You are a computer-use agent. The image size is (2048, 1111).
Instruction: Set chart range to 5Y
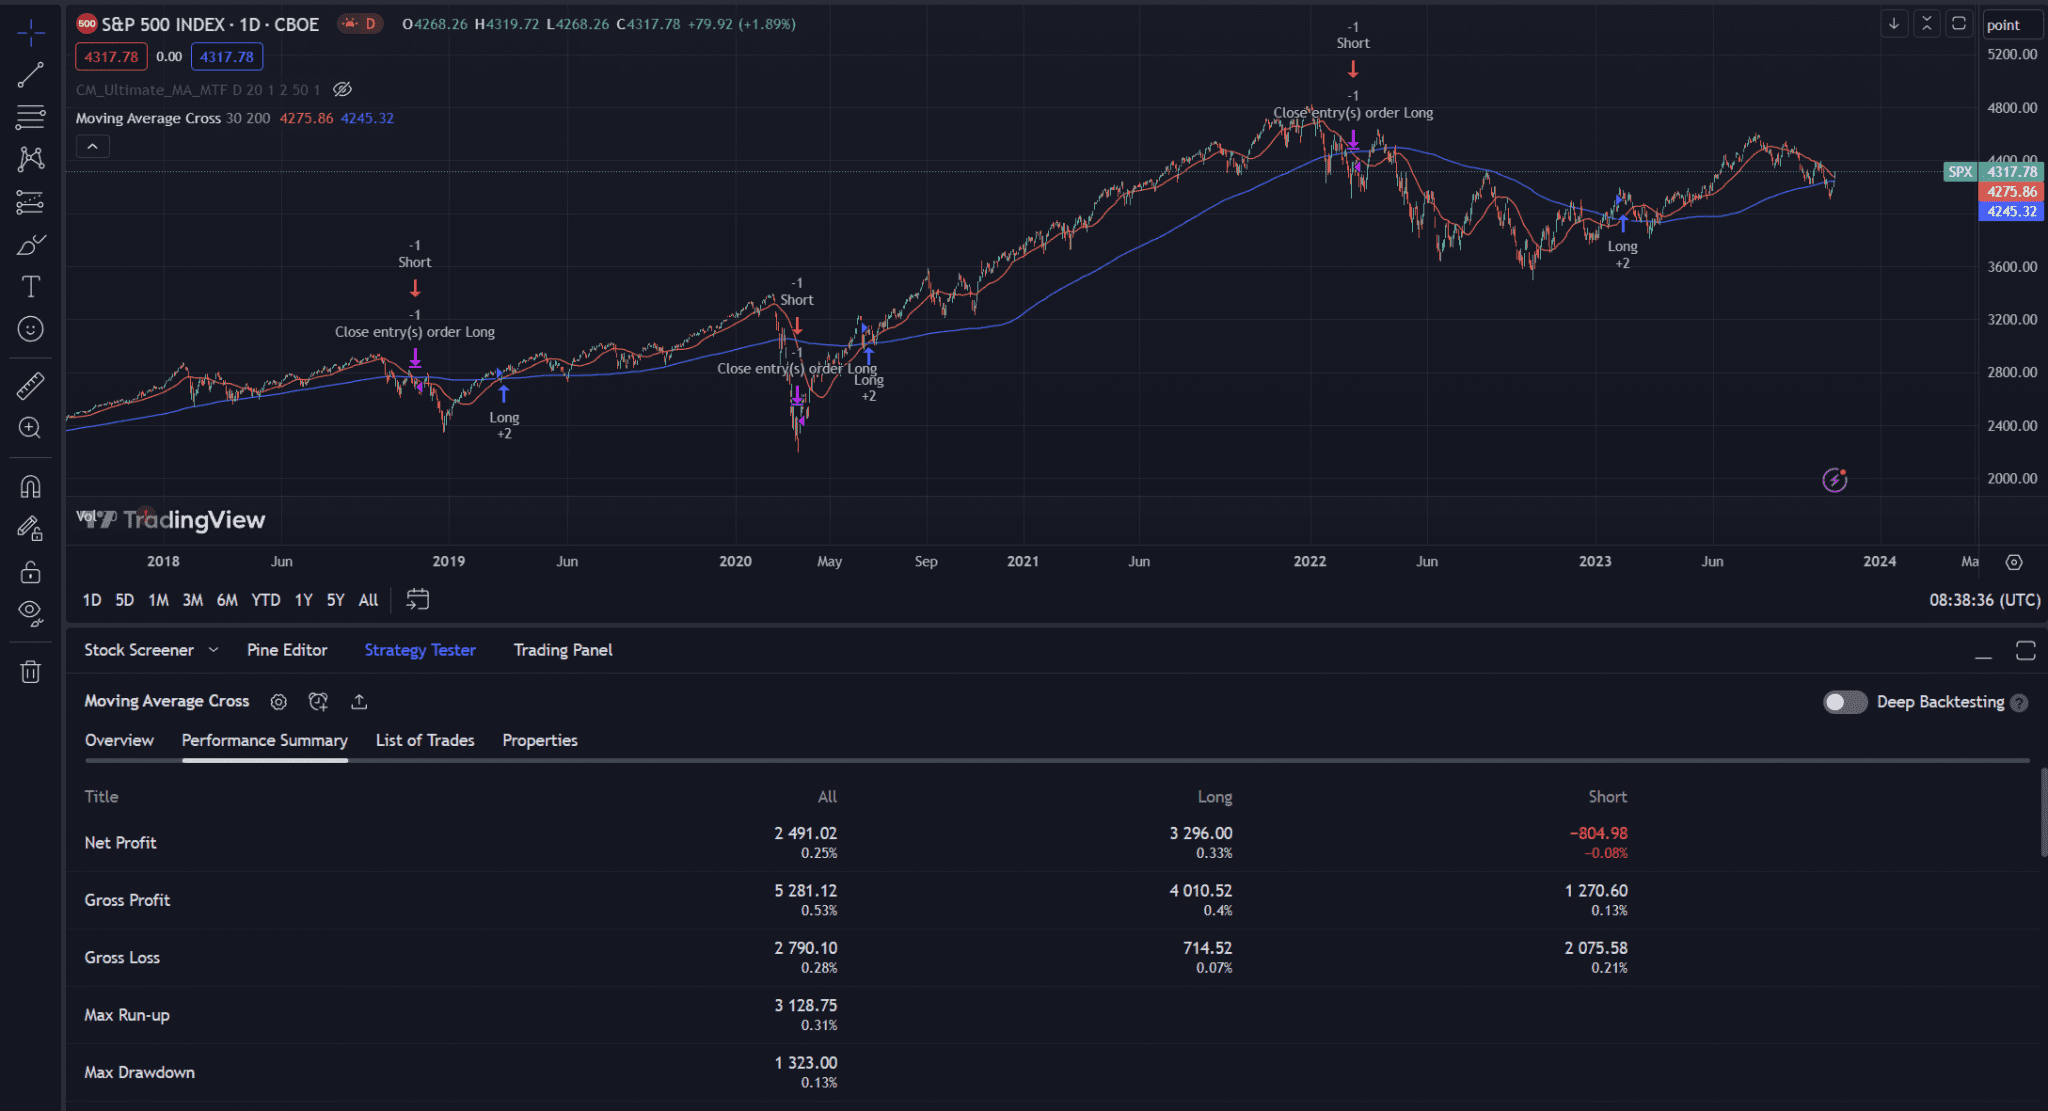[x=335, y=599]
